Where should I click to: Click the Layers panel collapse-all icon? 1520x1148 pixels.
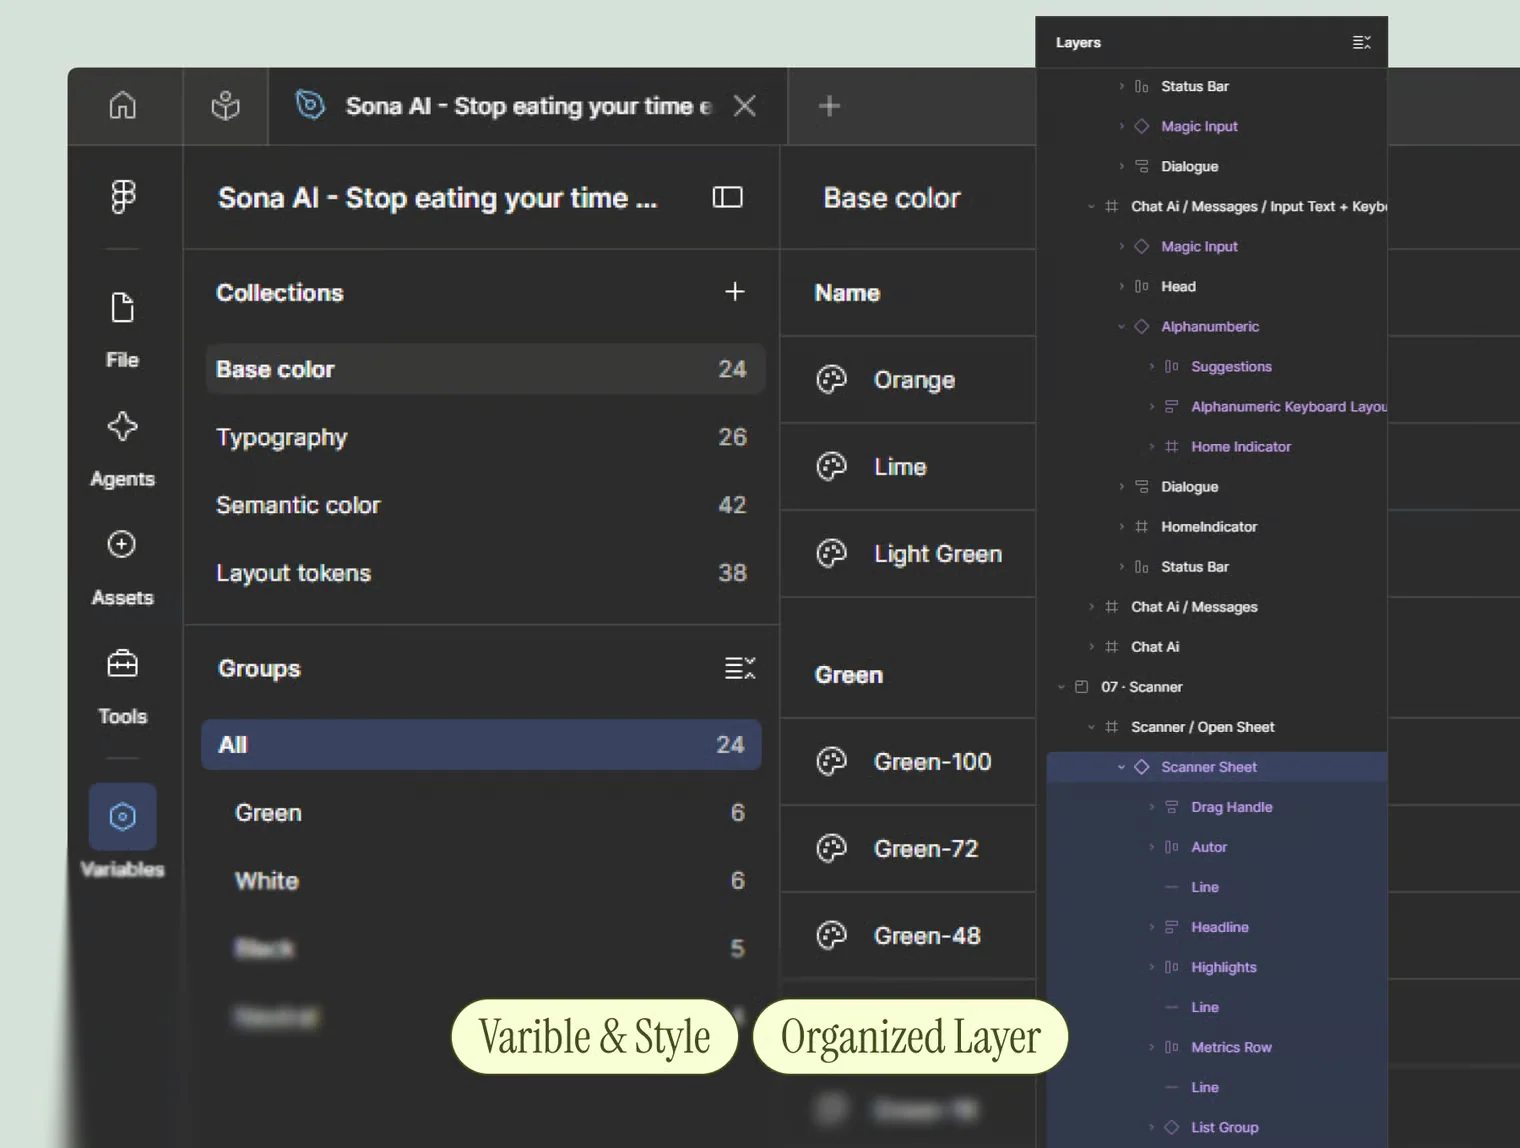pyautogui.click(x=1361, y=42)
